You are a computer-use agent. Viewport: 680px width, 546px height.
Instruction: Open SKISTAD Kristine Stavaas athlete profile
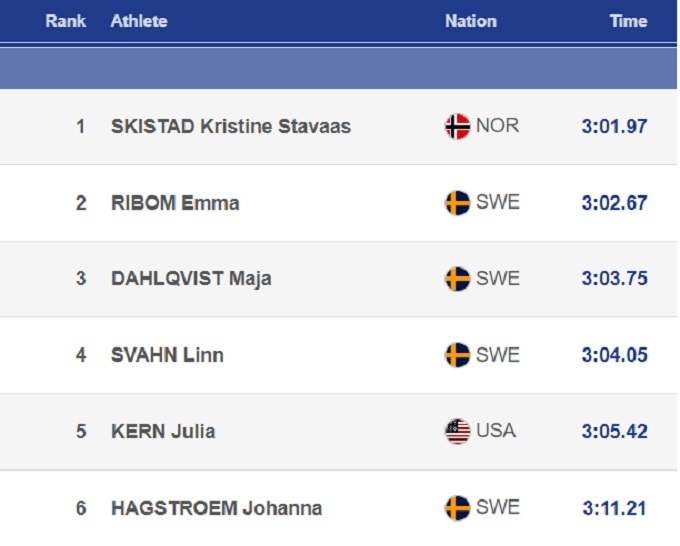pos(231,127)
